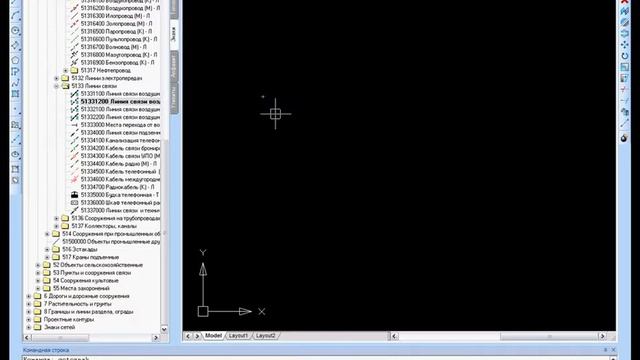
Task: Expand the Проектные контуры folder
Action: 29,320
